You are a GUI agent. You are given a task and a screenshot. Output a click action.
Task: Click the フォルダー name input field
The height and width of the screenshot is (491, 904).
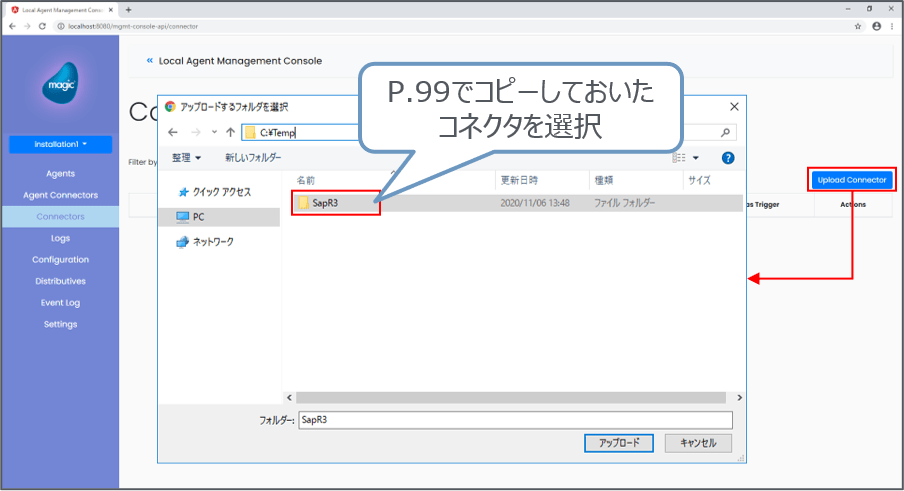tap(515, 420)
